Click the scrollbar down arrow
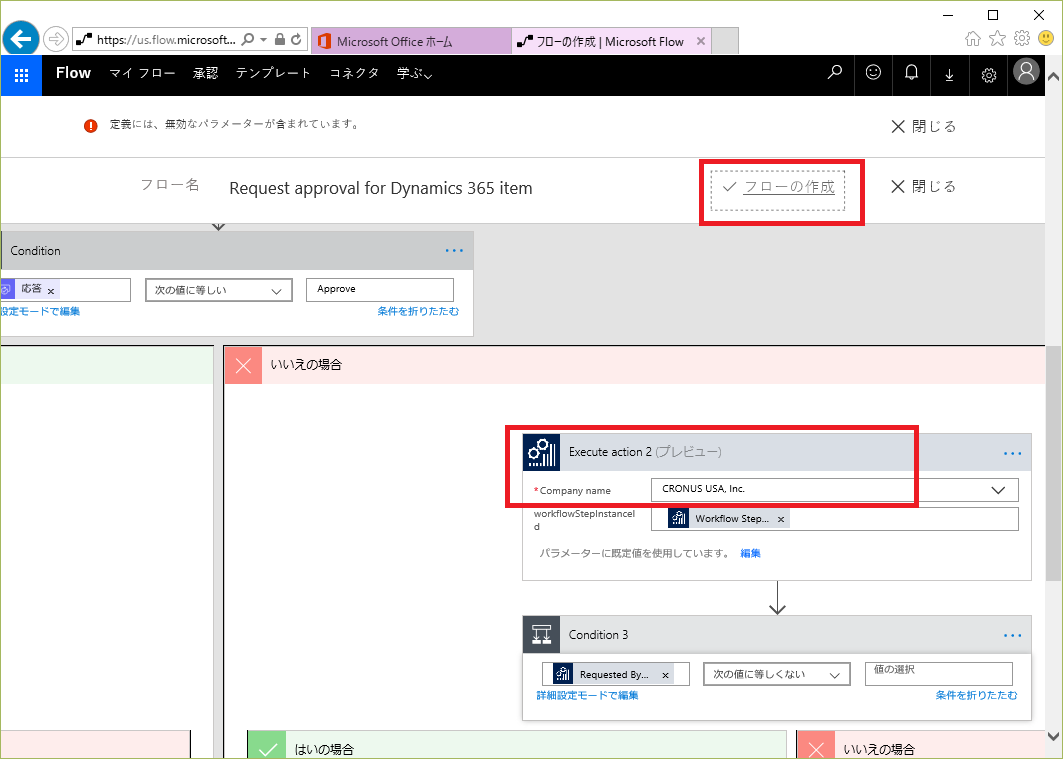The image size is (1063, 759). point(1053,737)
